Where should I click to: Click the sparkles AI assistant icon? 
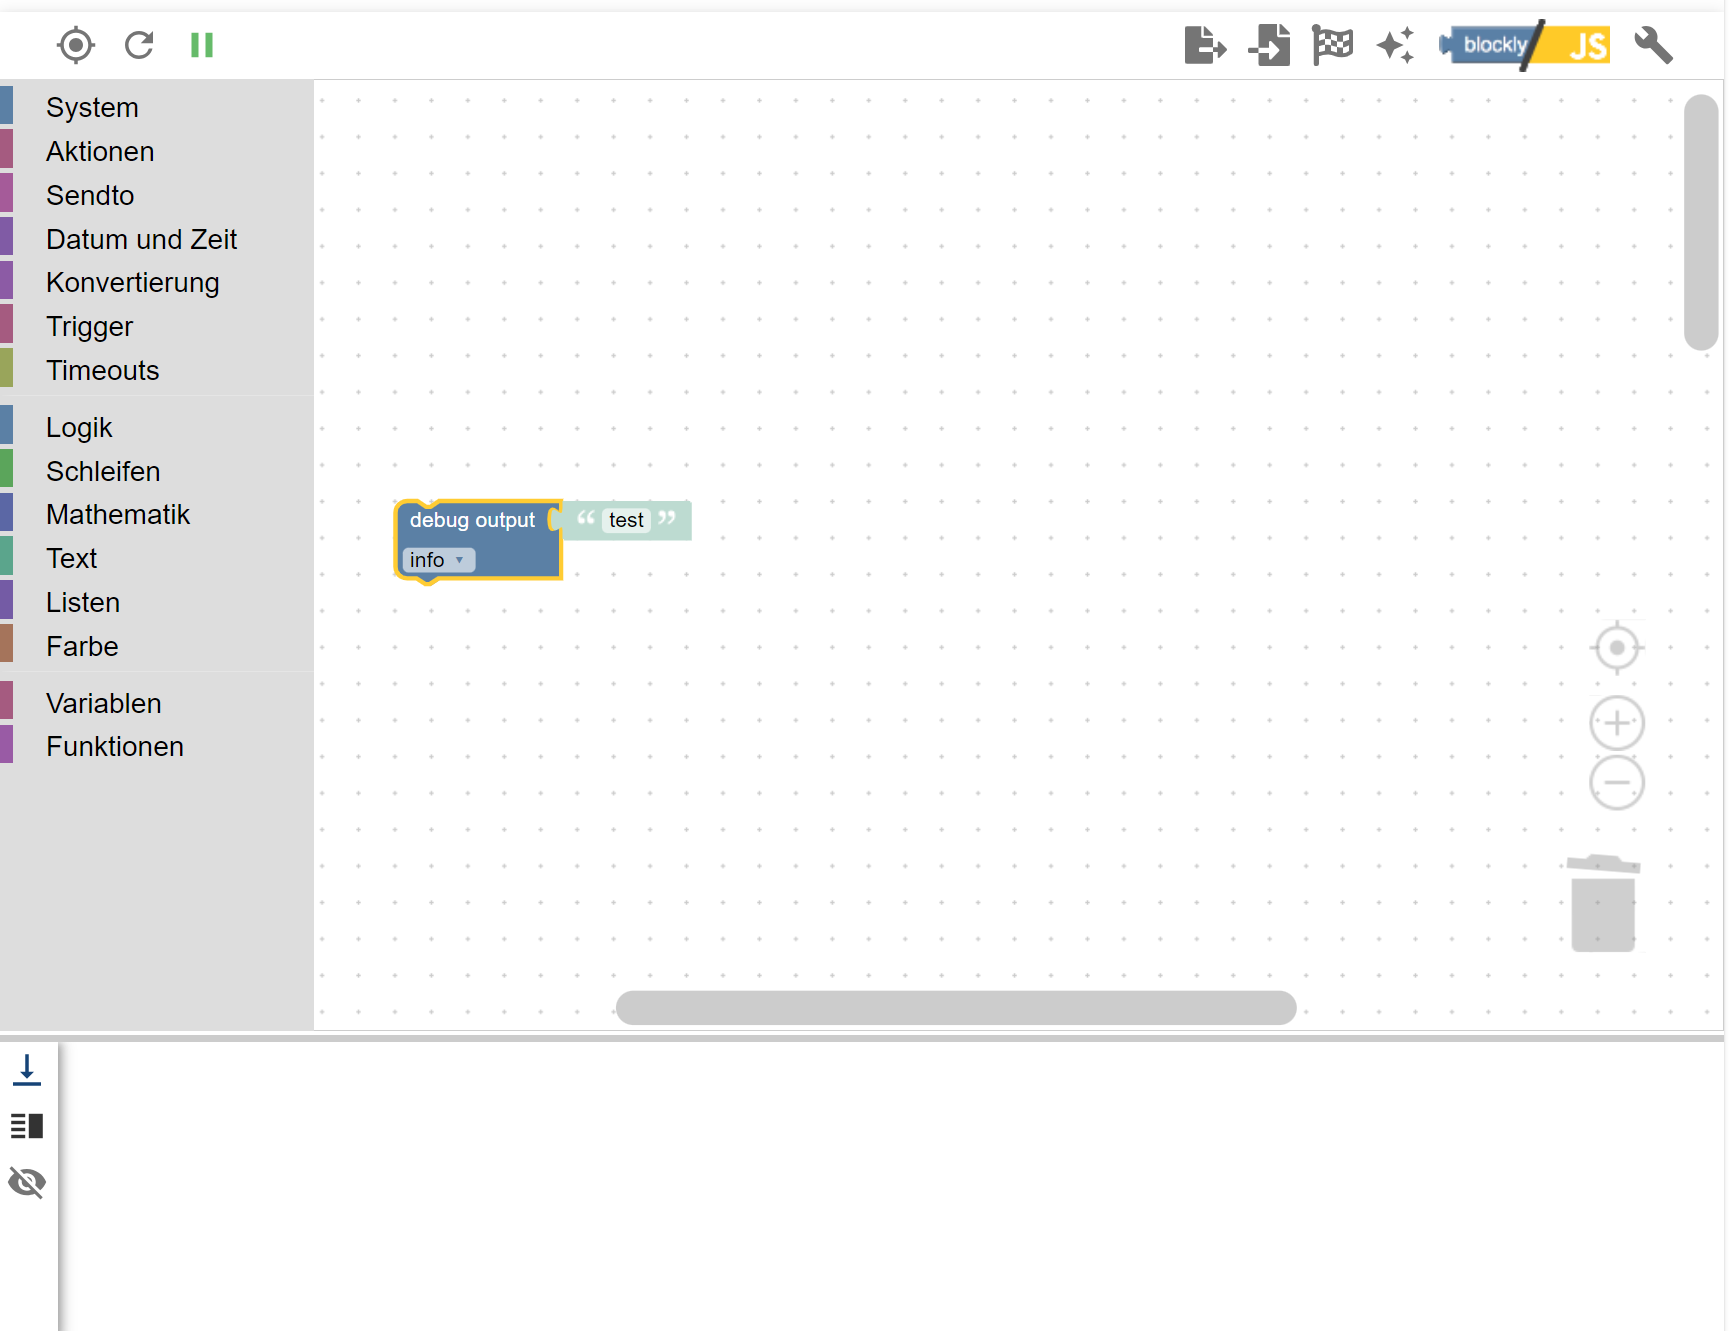point(1396,45)
